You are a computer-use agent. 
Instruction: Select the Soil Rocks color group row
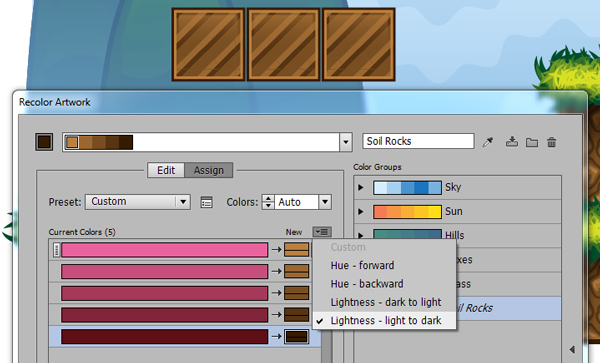pyautogui.click(x=509, y=308)
